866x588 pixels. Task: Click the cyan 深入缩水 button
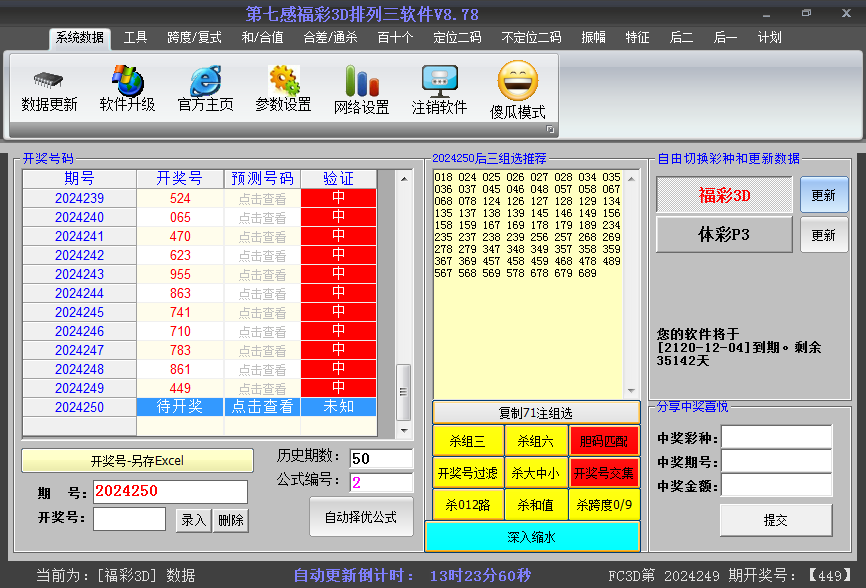click(532, 537)
